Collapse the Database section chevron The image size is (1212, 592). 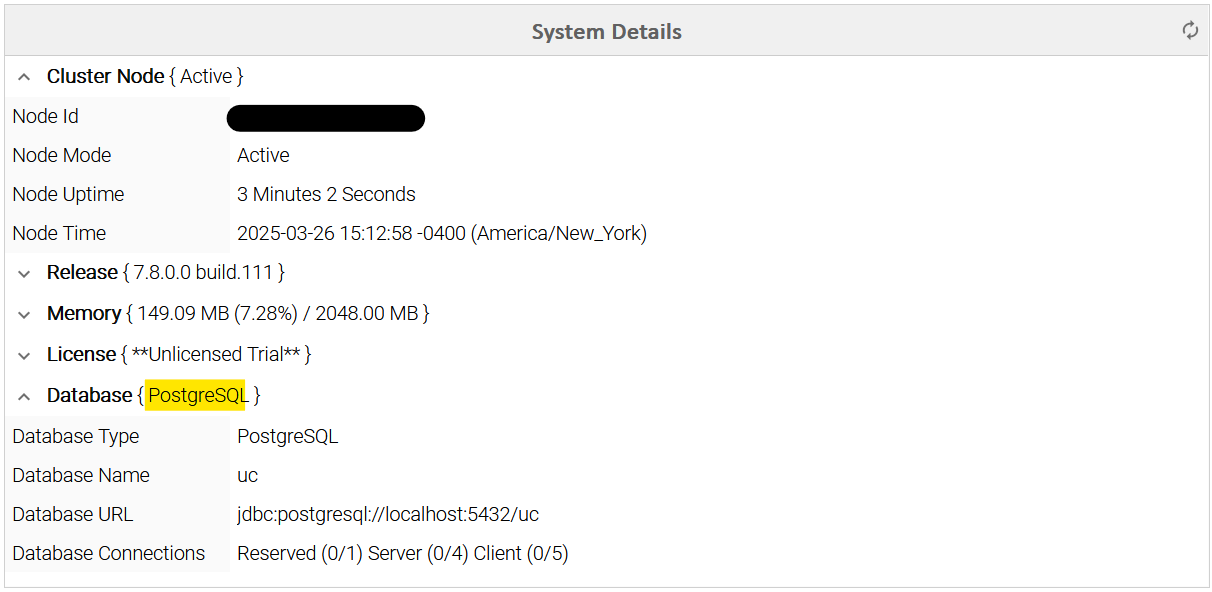pos(25,396)
